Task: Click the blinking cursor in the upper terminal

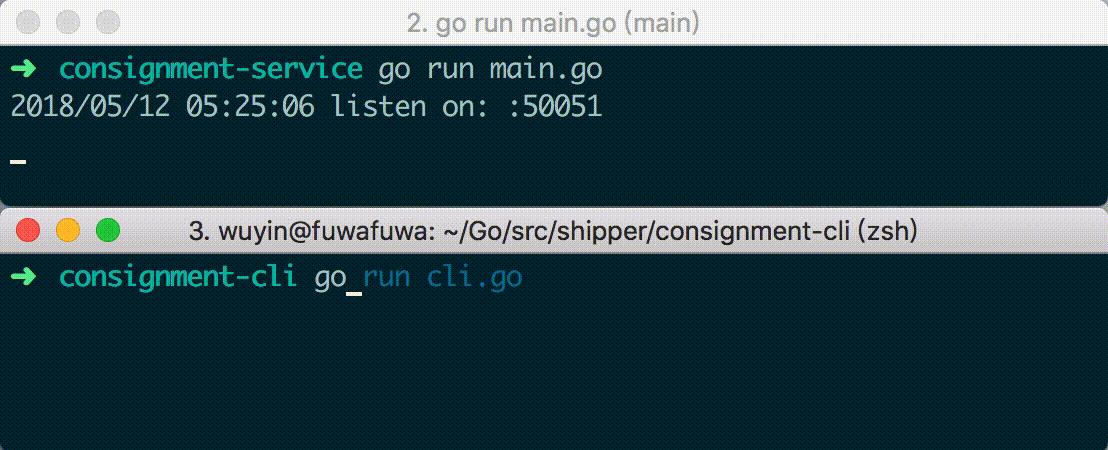Action: coord(19,161)
